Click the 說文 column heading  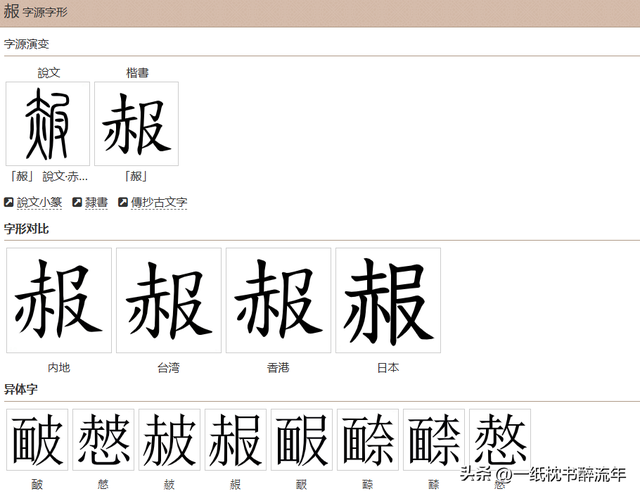pos(49,73)
